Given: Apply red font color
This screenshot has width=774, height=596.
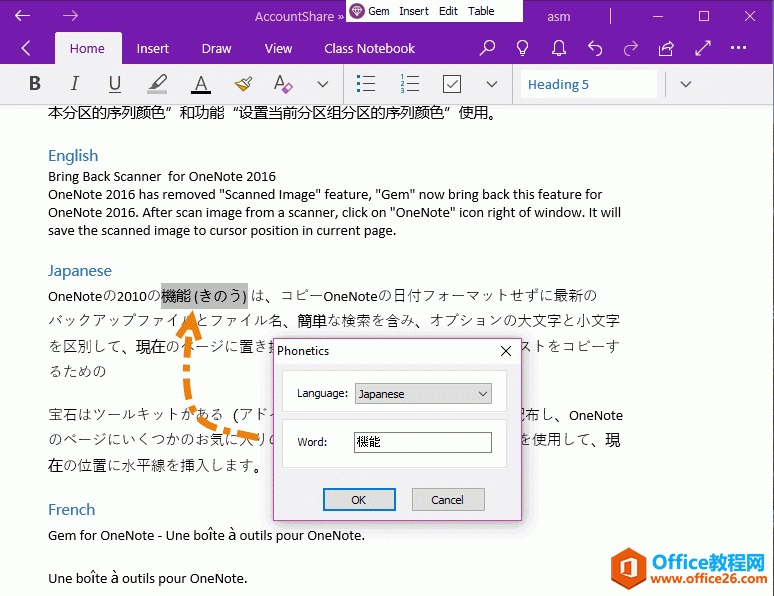Looking at the screenshot, I should (200, 84).
